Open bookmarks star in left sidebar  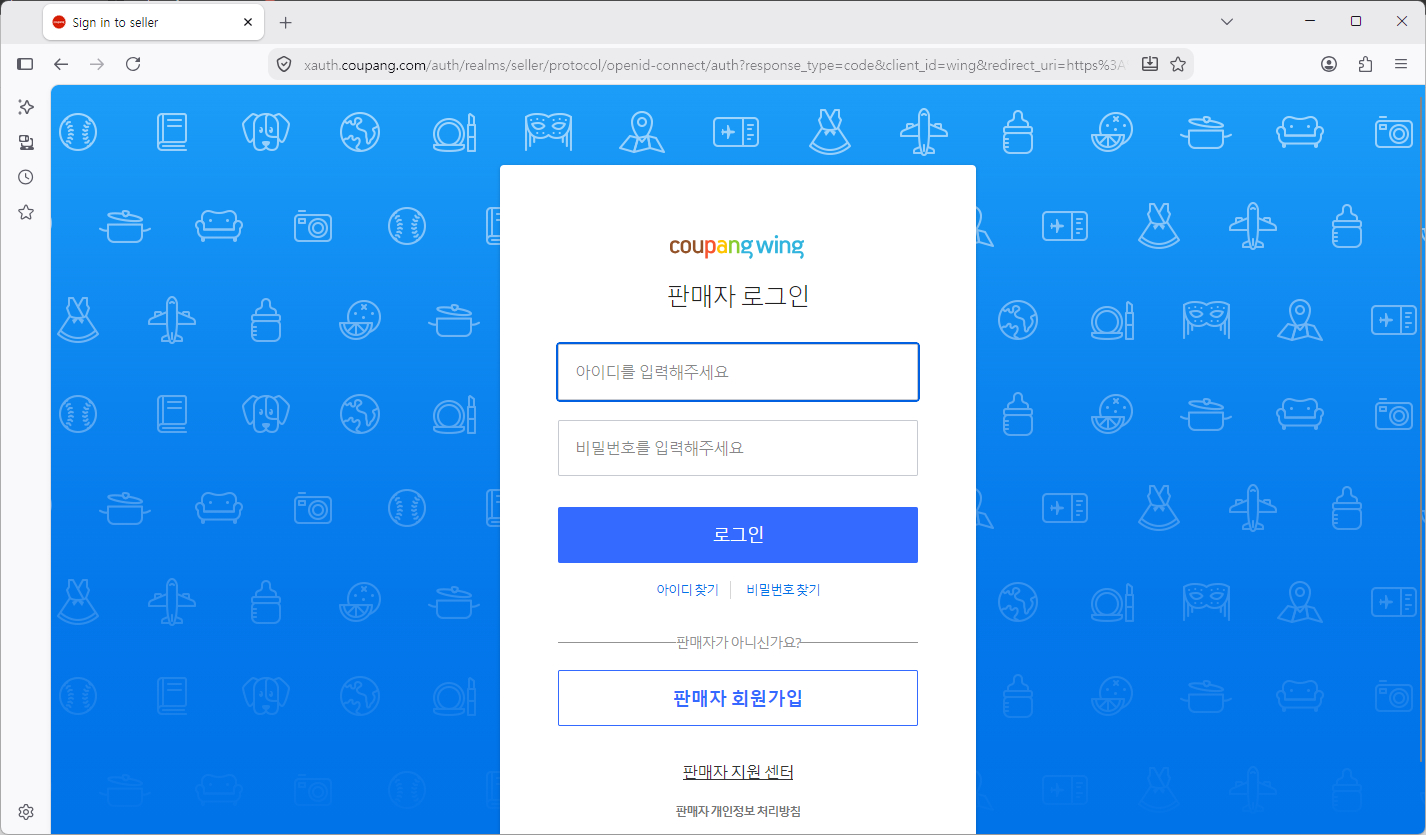click(x=26, y=212)
